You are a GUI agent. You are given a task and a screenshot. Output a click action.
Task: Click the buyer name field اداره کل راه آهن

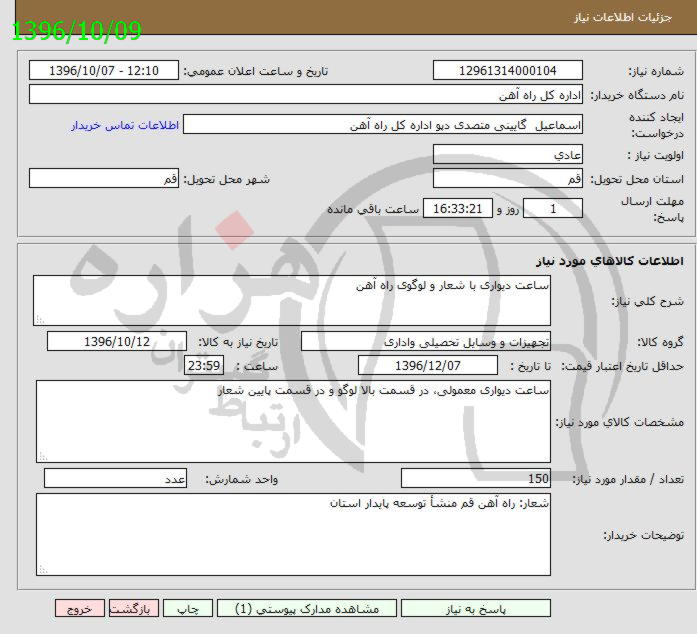click(306, 95)
